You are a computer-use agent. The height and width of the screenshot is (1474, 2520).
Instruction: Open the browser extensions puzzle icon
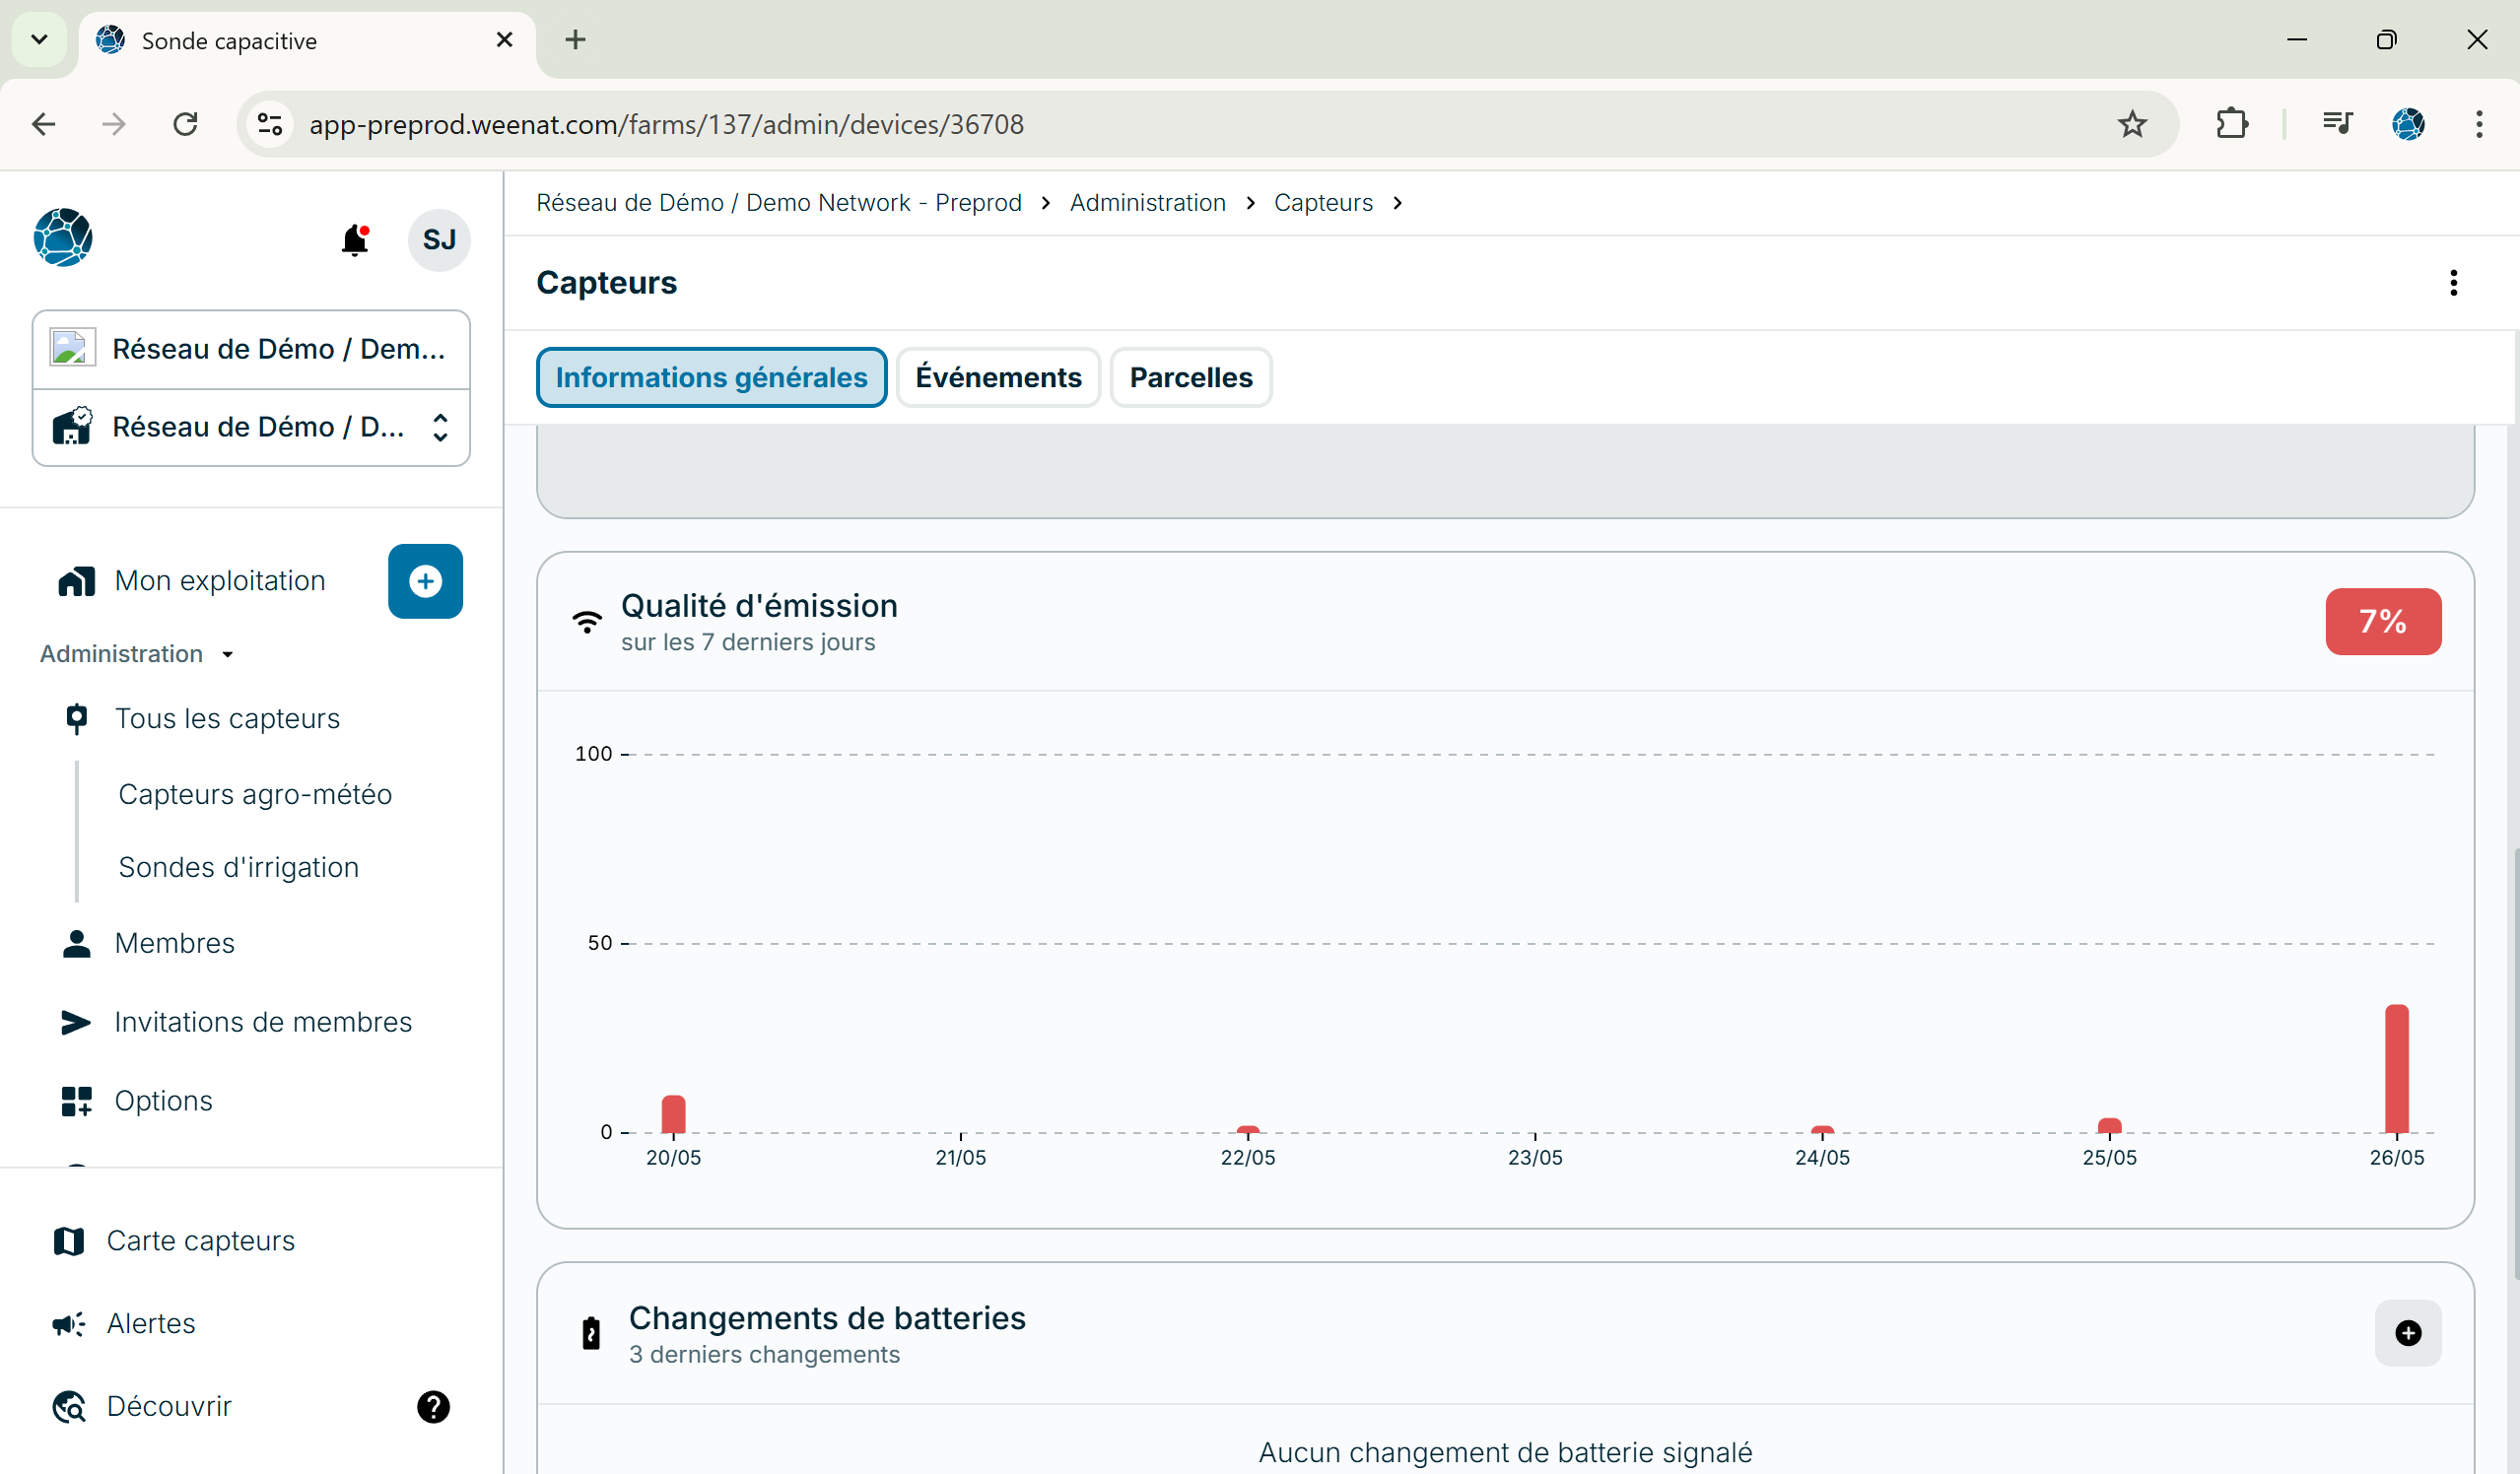pos(2232,124)
